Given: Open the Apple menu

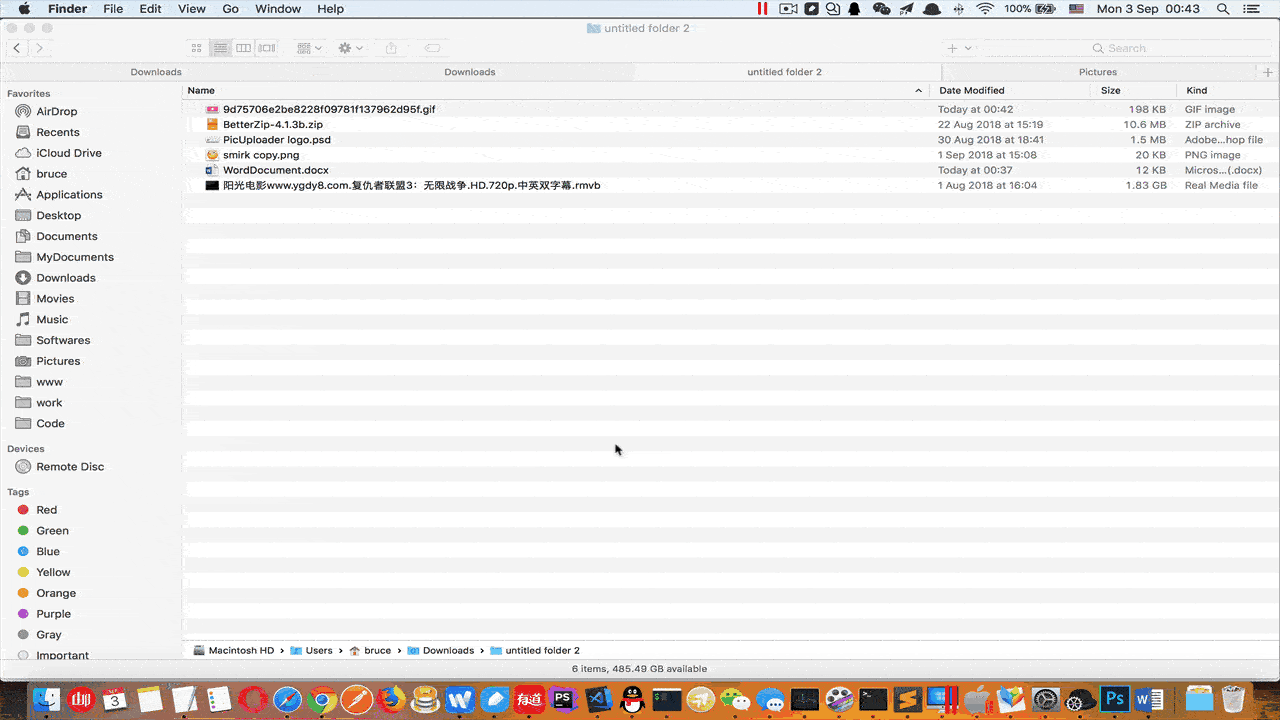Looking at the screenshot, I should pyautogui.click(x=24, y=9).
